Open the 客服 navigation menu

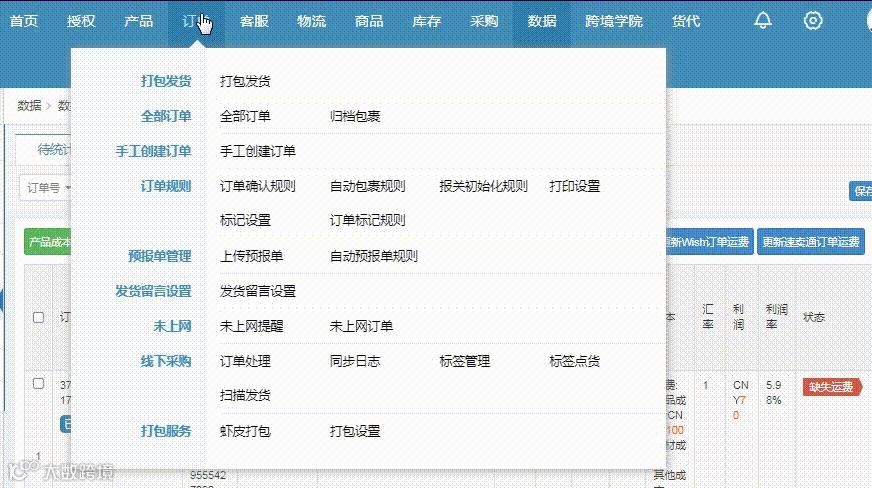click(254, 21)
